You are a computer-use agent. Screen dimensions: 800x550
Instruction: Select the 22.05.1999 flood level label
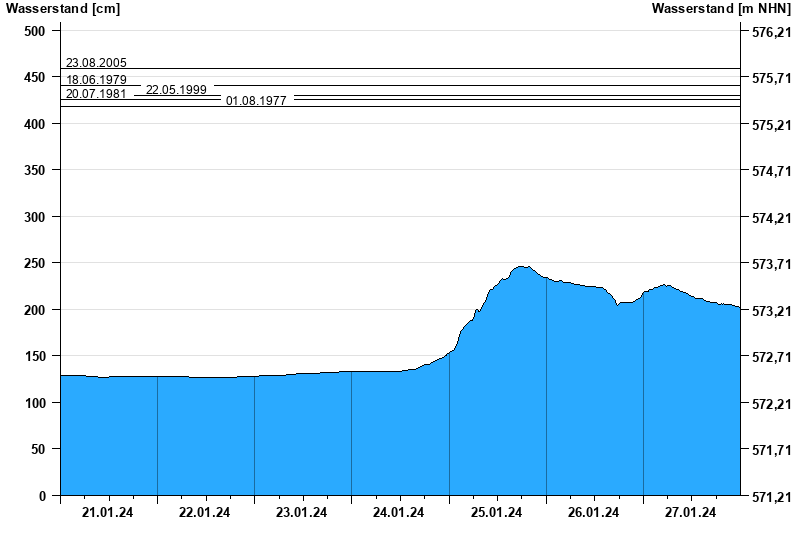(x=176, y=90)
